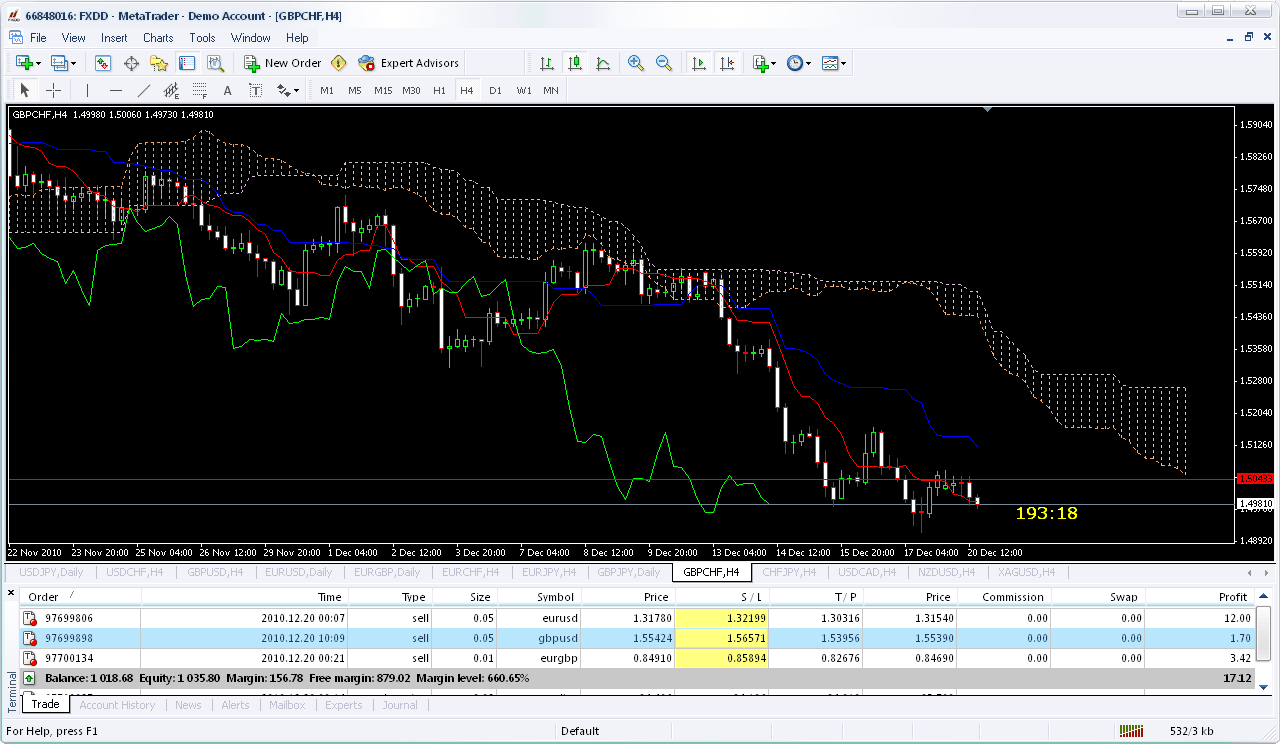Open the Templates icon
Viewport: 1280px width, 744px height.
click(x=830, y=63)
